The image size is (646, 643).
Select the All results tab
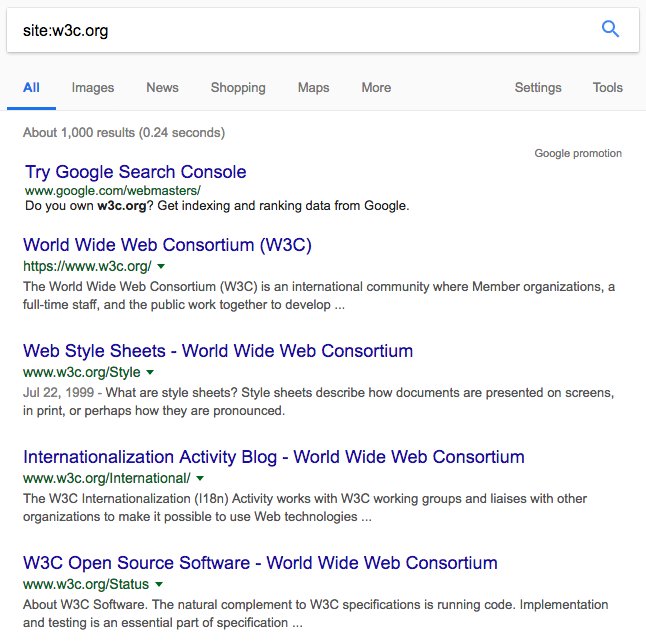tap(31, 88)
